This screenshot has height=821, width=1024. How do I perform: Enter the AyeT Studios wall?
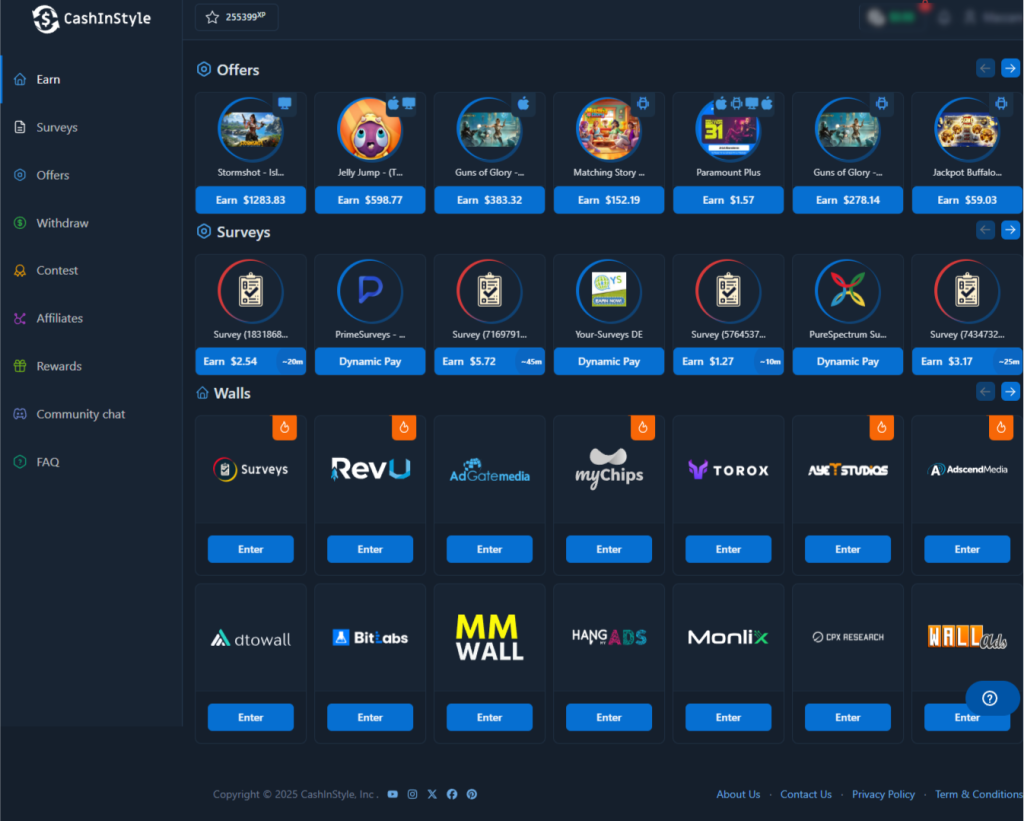pyautogui.click(x=848, y=549)
